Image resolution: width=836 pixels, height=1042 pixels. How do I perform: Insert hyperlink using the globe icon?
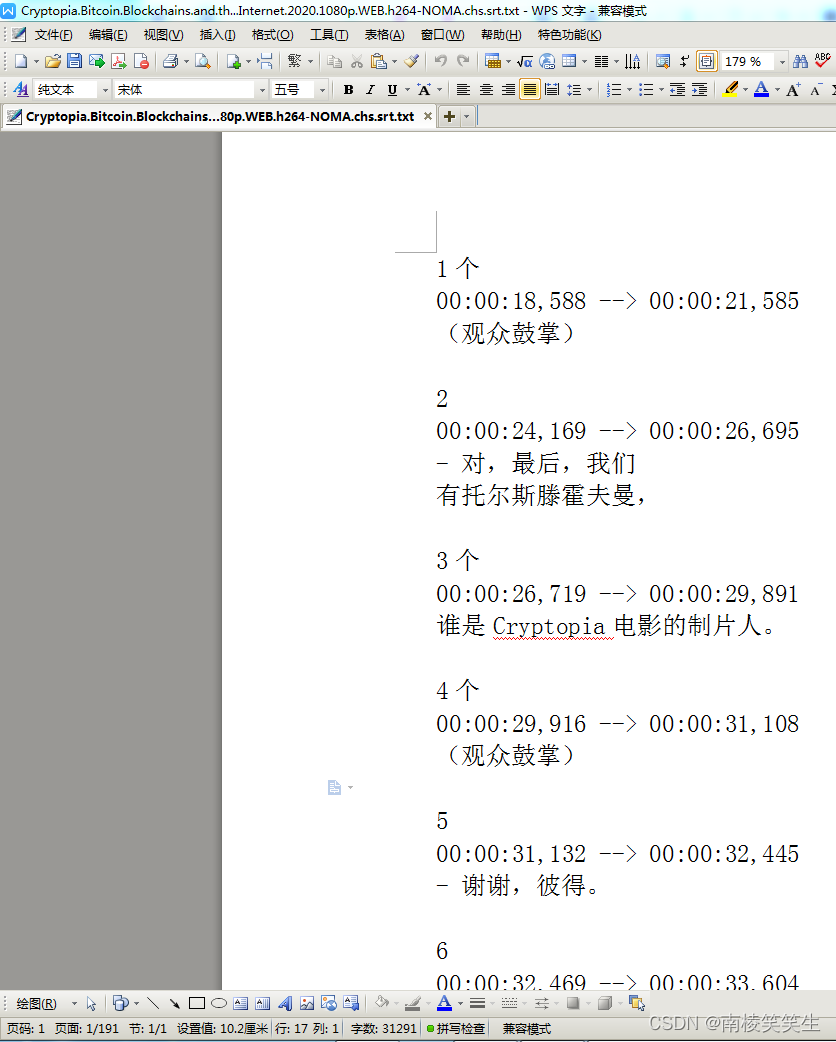547,62
